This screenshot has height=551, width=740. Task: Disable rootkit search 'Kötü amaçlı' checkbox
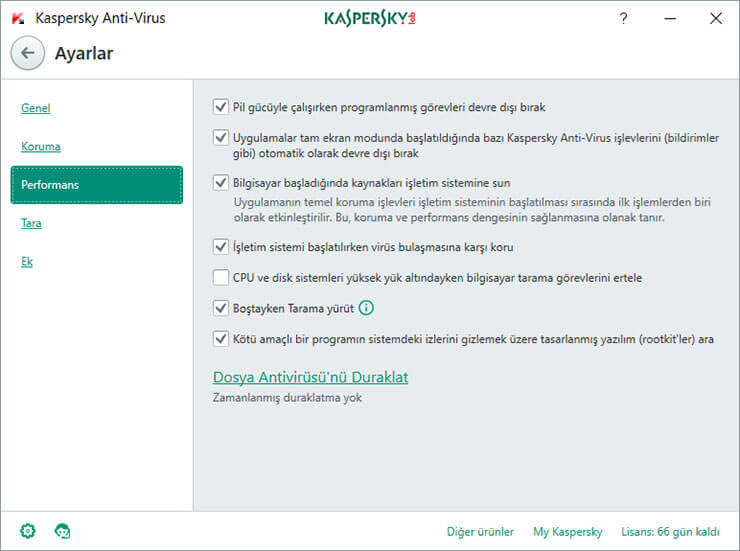pyautogui.click(x=221, y=339)
